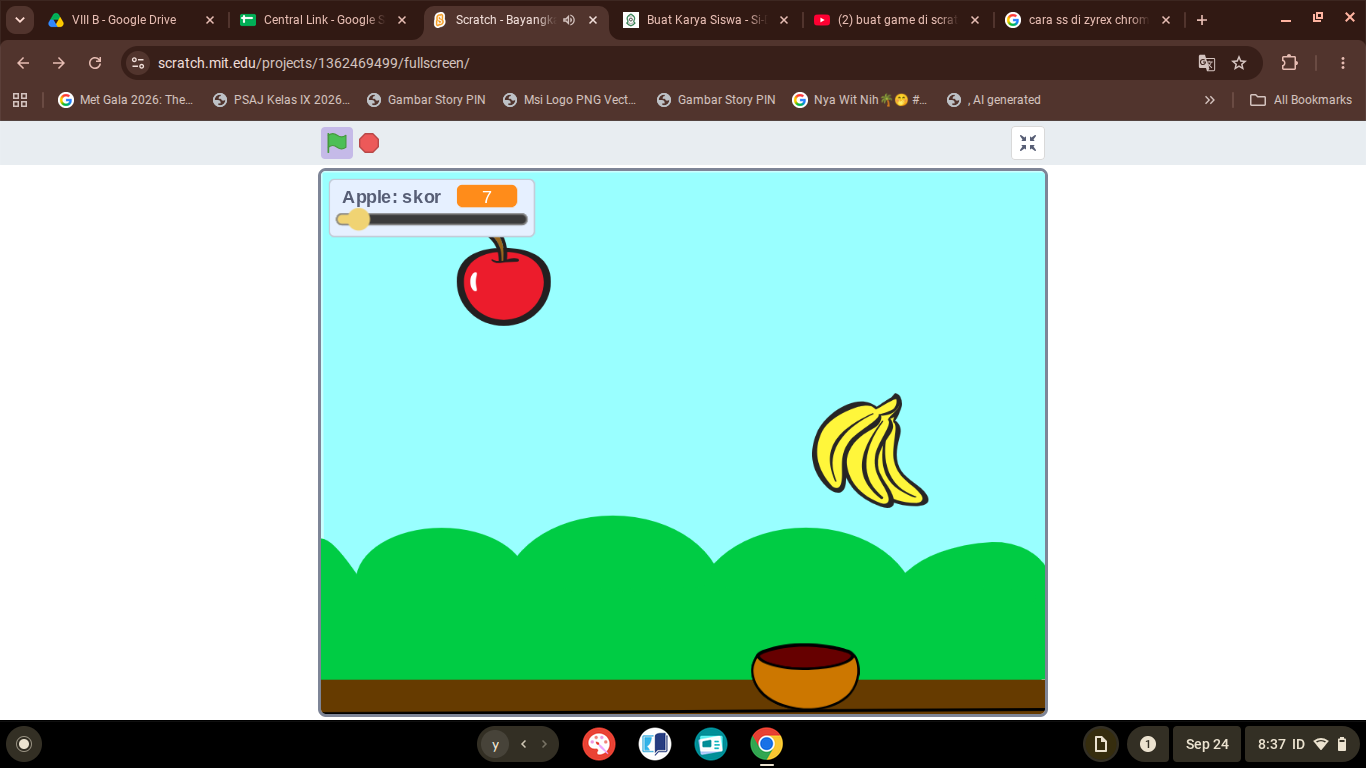Open All Bookmarks folder
1366x768 pixels.
coord(1301,100)
